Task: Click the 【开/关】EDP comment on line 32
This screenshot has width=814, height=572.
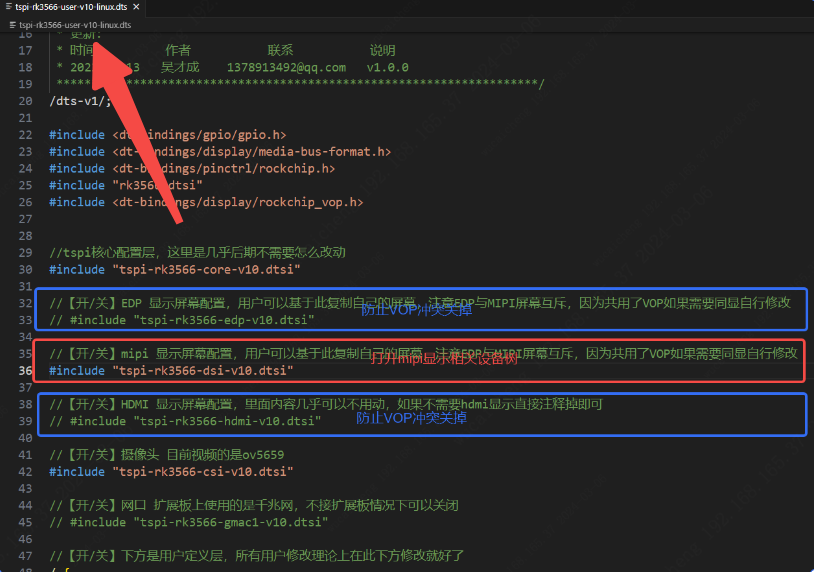Action: [x=420, y=303]
